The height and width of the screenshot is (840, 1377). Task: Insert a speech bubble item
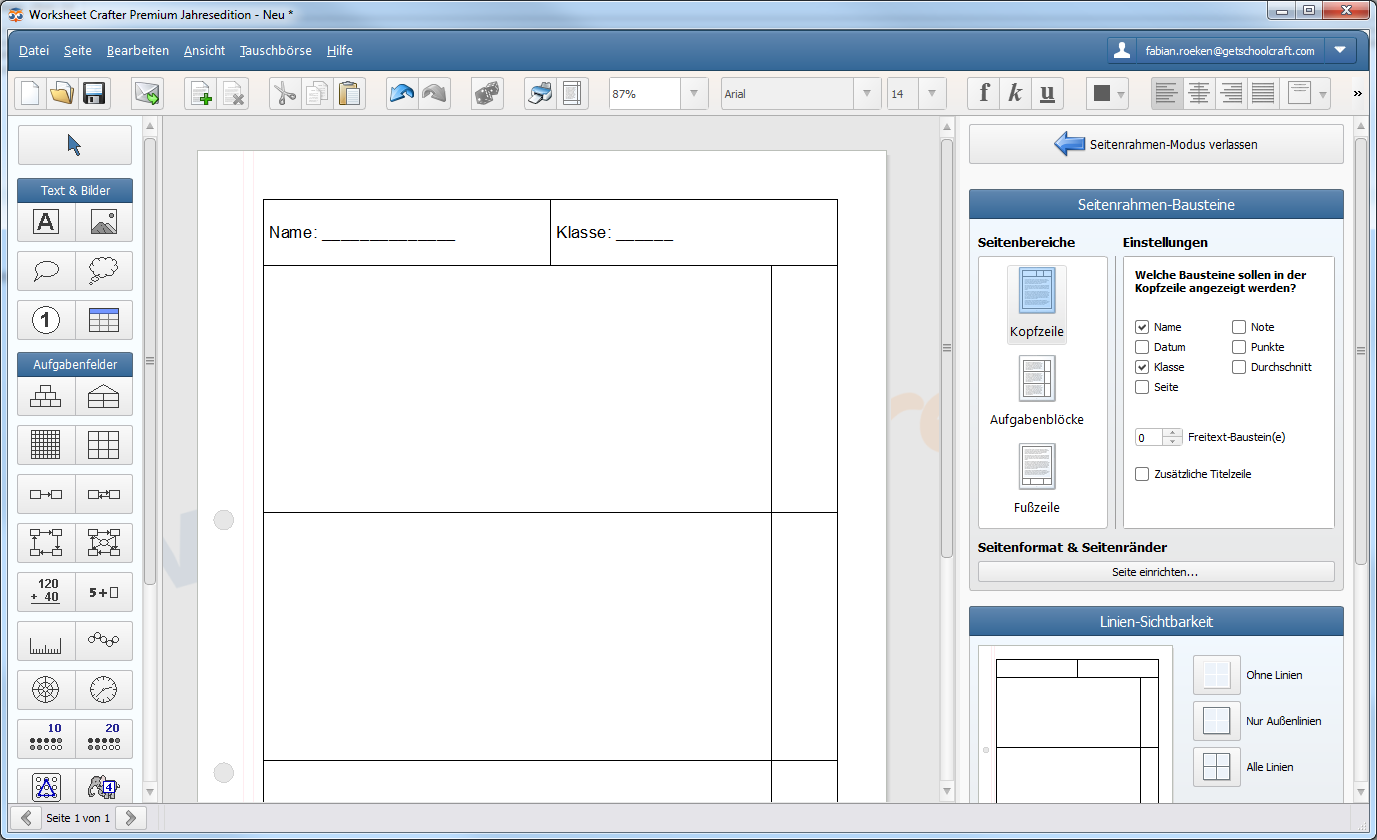(46, 270)
